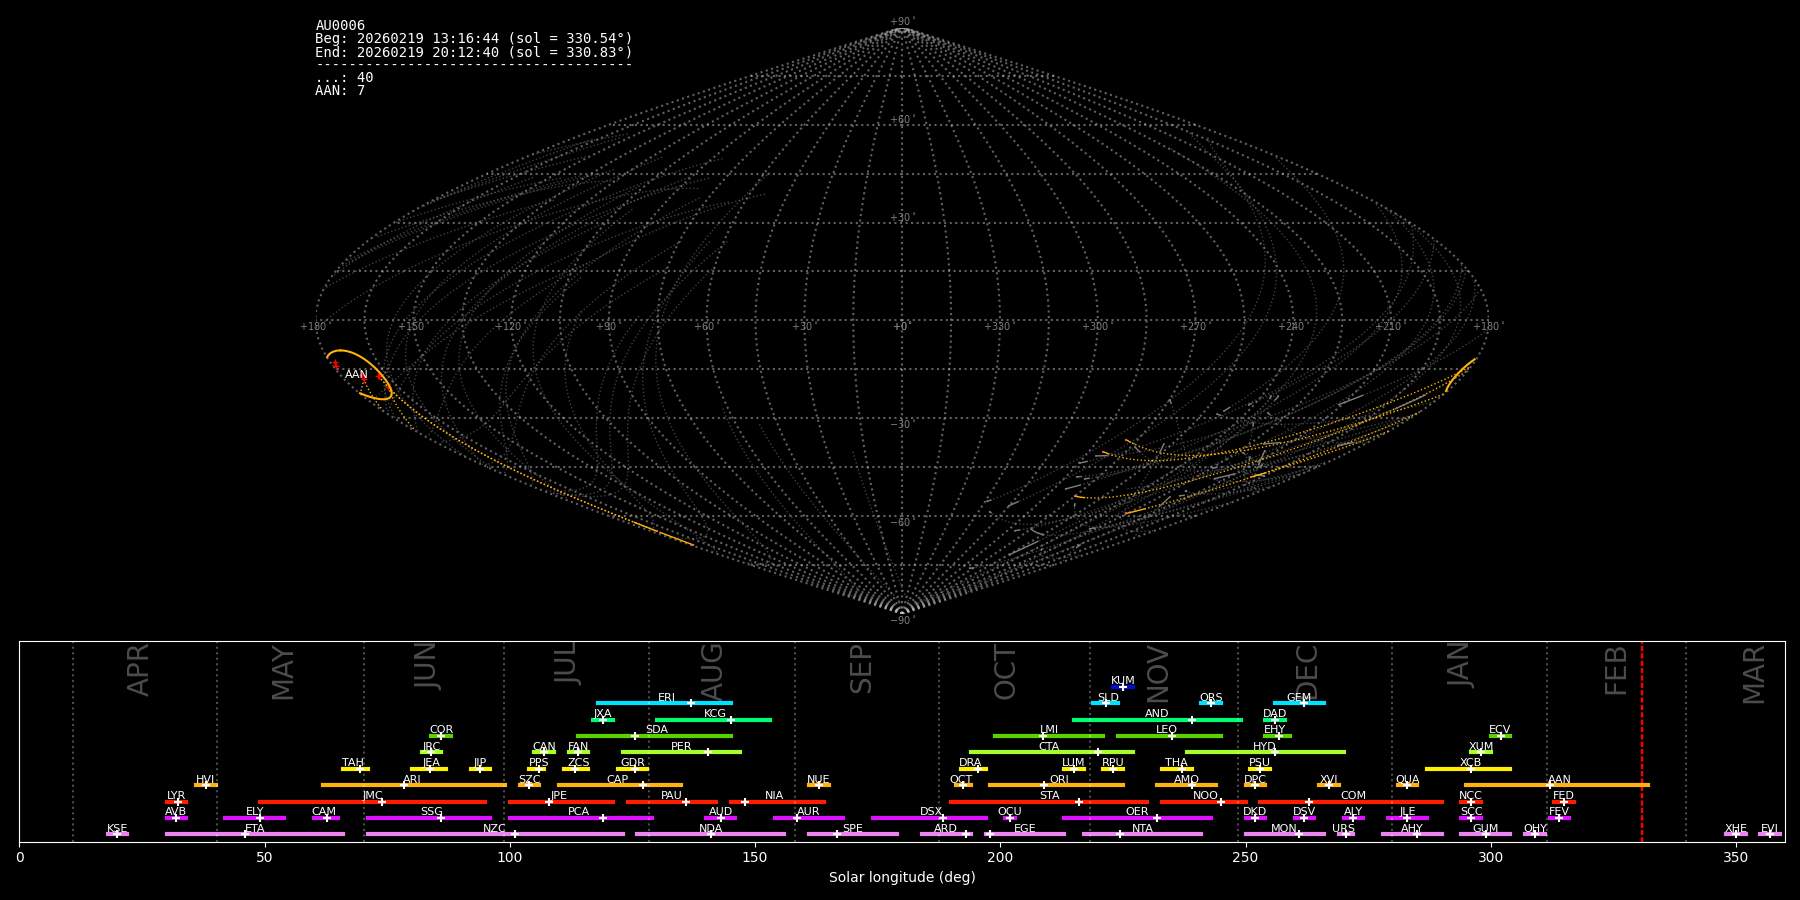Click the GUM shower label
Viewport: 1800px width, 900px height.
[x=1485, y=829]
